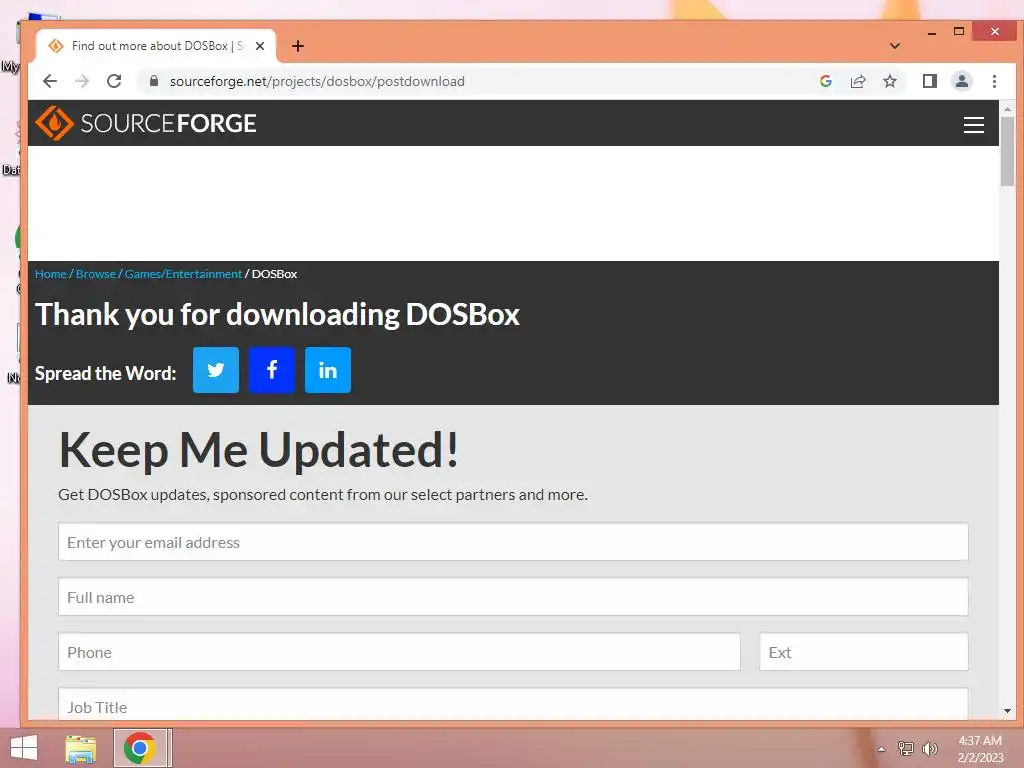The width and height of the screenshot is (1024, 768).
Task: Click the address bar URL
Action: coord(317,81)
